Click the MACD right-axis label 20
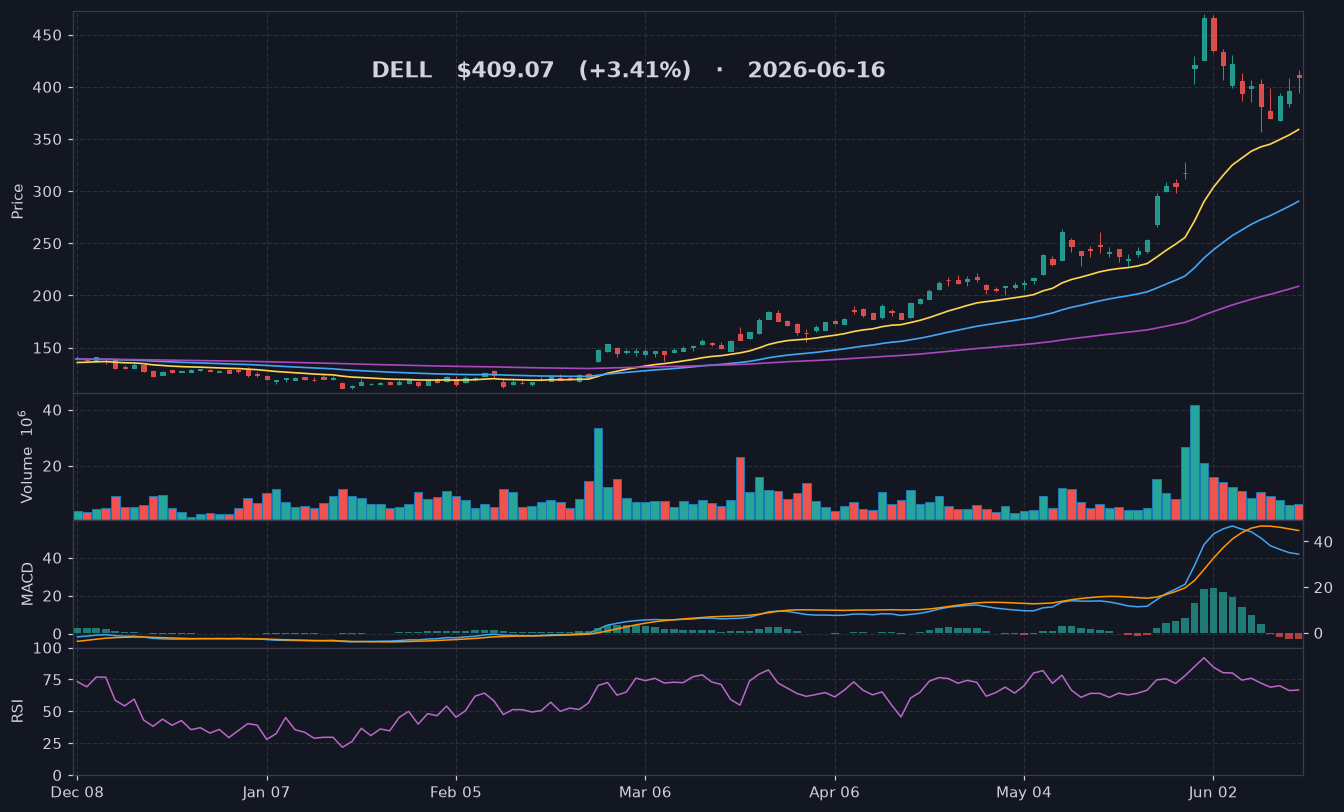Screen dimensions: 1344x812 click(x=1321, y=588)
